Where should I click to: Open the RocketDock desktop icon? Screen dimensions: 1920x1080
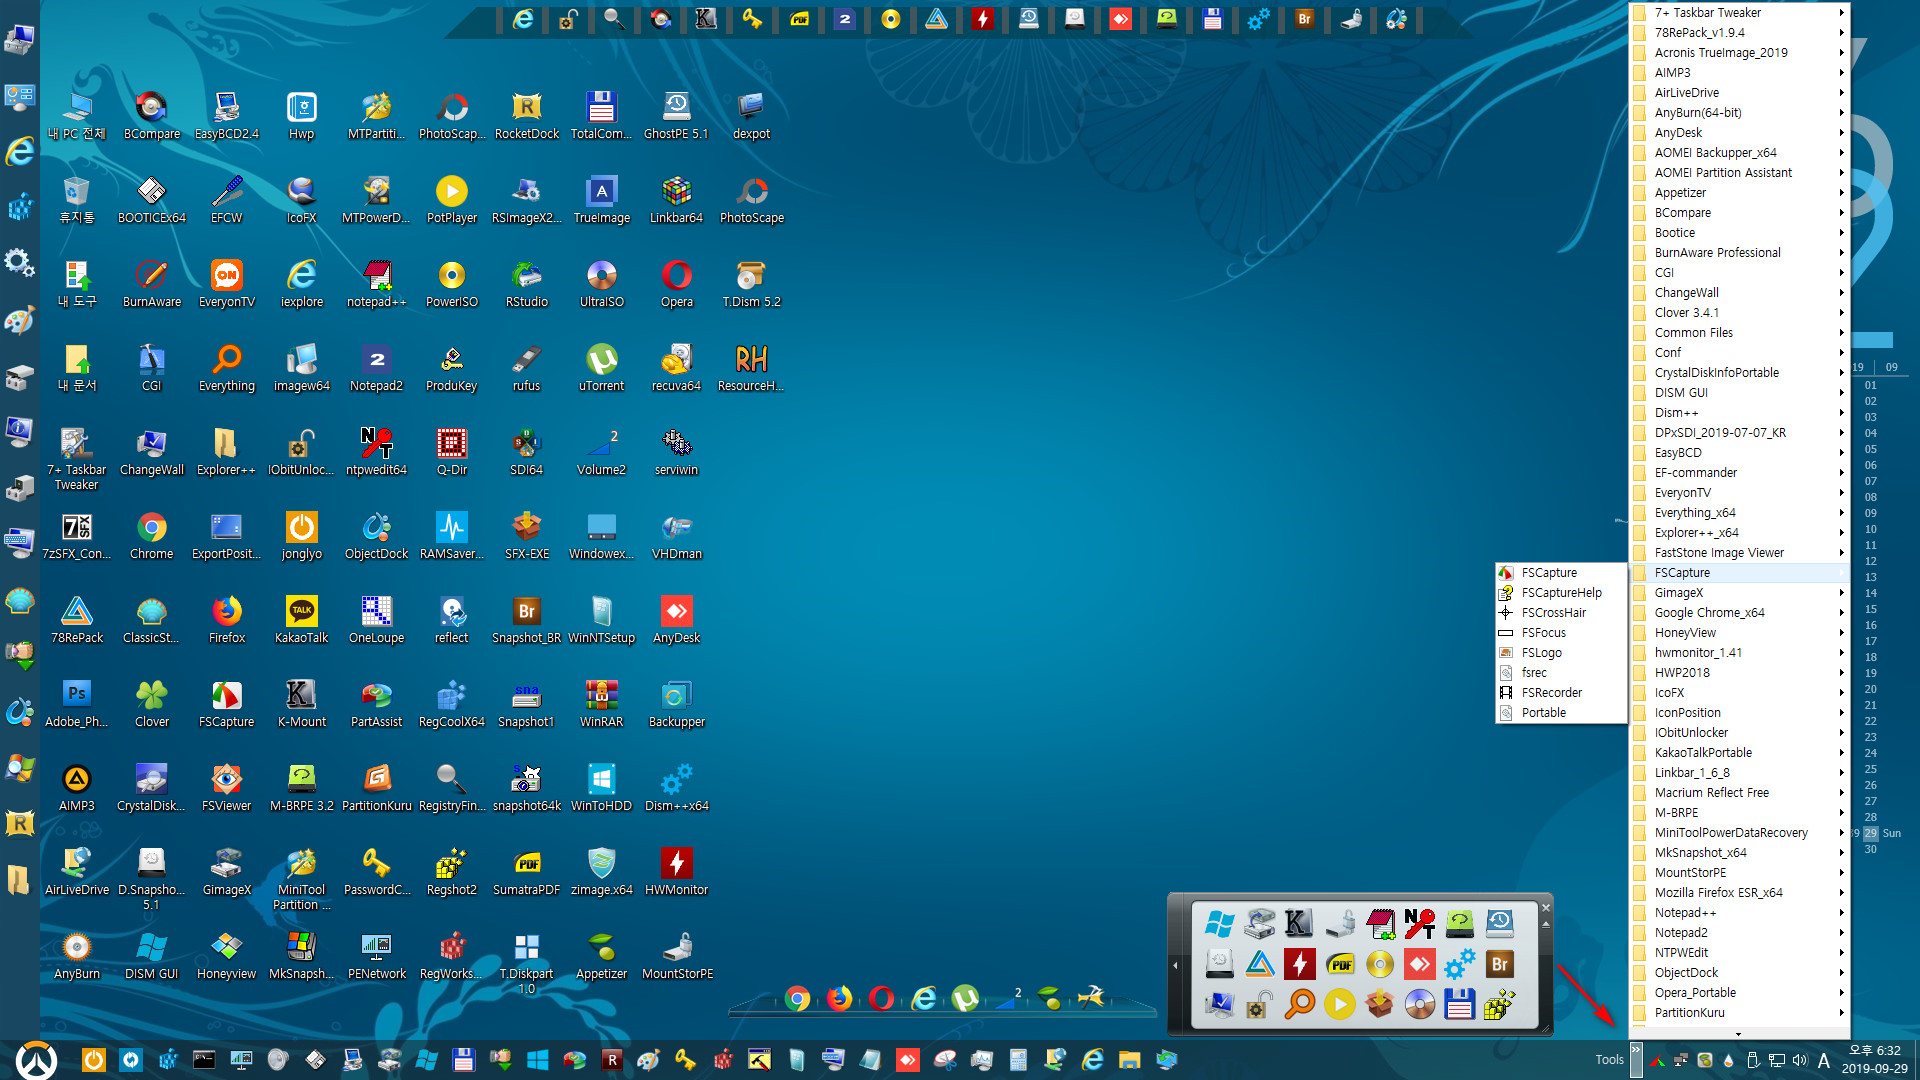[x=527, y=115]
